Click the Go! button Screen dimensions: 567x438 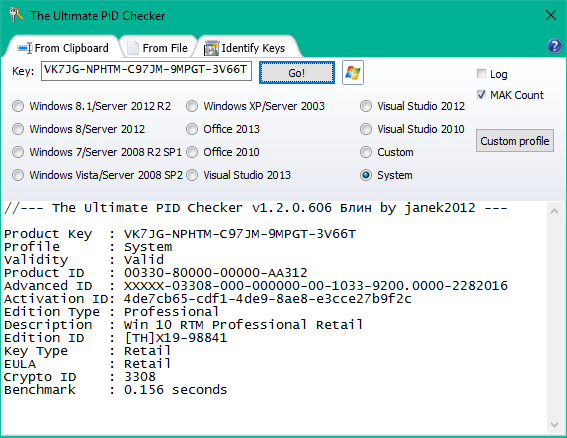pyautogui.click(x=297, y=73)
